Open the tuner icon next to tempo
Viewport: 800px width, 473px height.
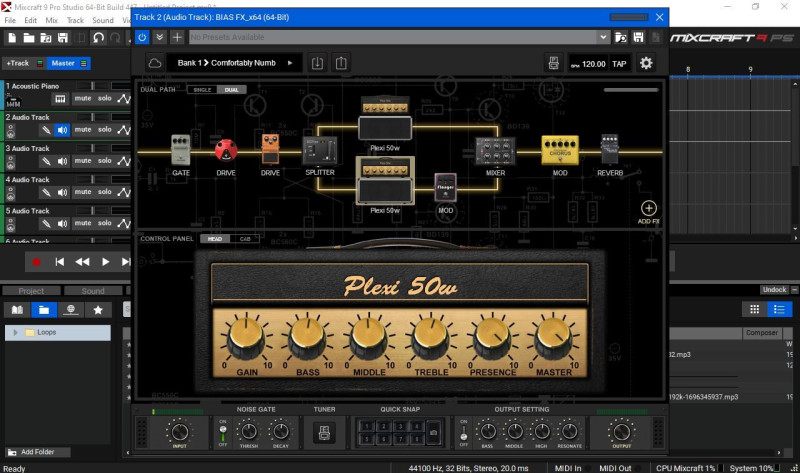[x=554, y=63]
